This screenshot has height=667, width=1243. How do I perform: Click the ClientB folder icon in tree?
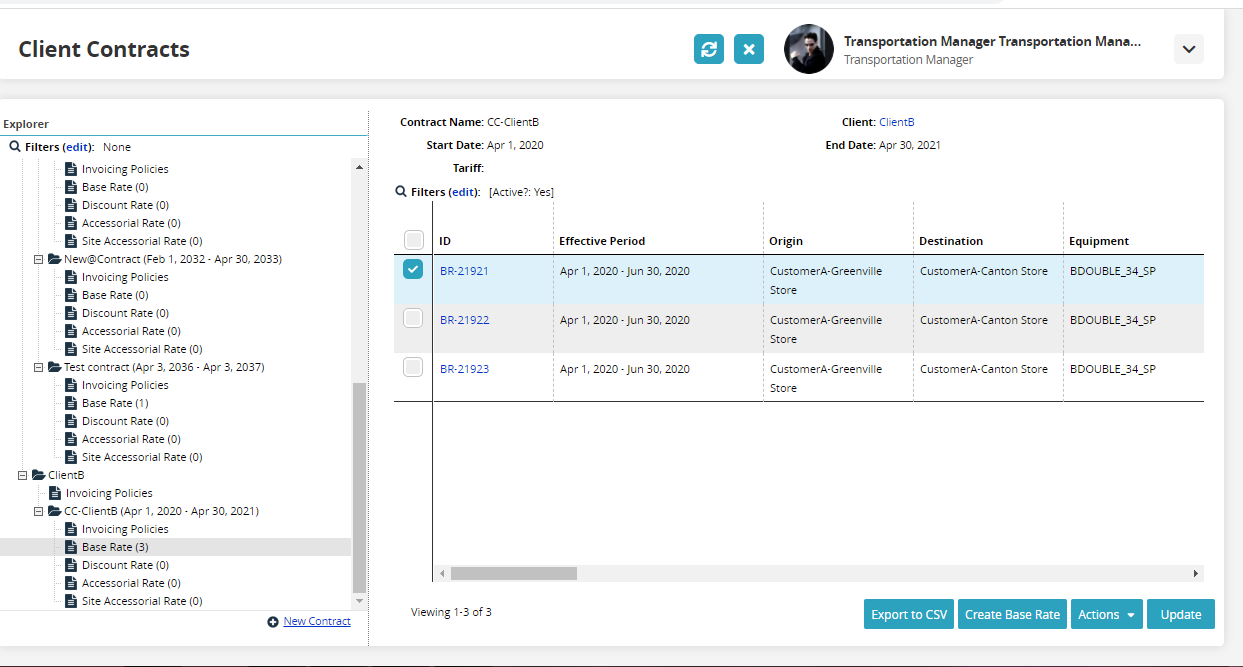point(39,475)
